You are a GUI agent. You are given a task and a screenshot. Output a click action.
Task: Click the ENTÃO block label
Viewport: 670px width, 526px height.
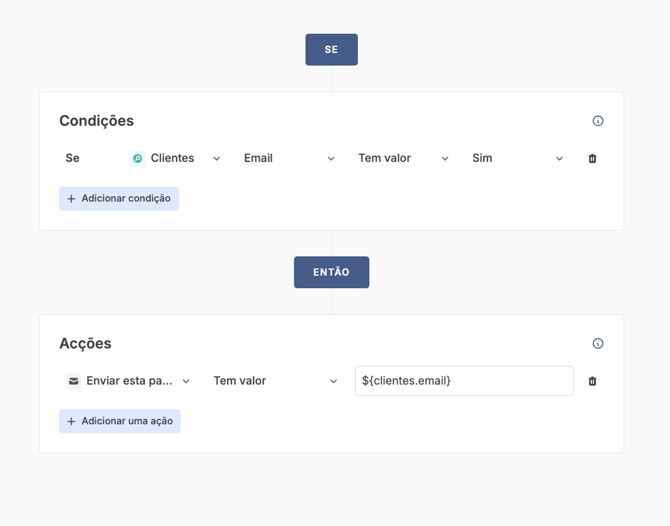331,272
